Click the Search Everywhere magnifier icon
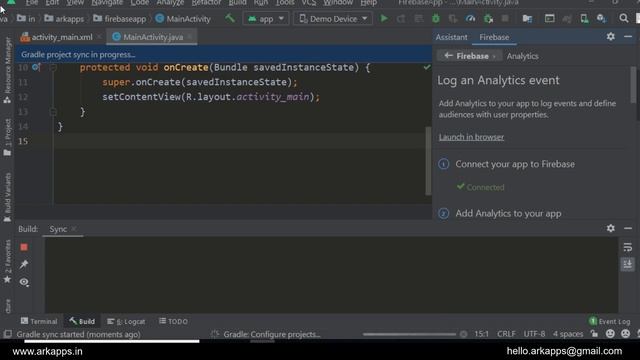This screenshot has width=640, height=360. click(x=623, y=18)
